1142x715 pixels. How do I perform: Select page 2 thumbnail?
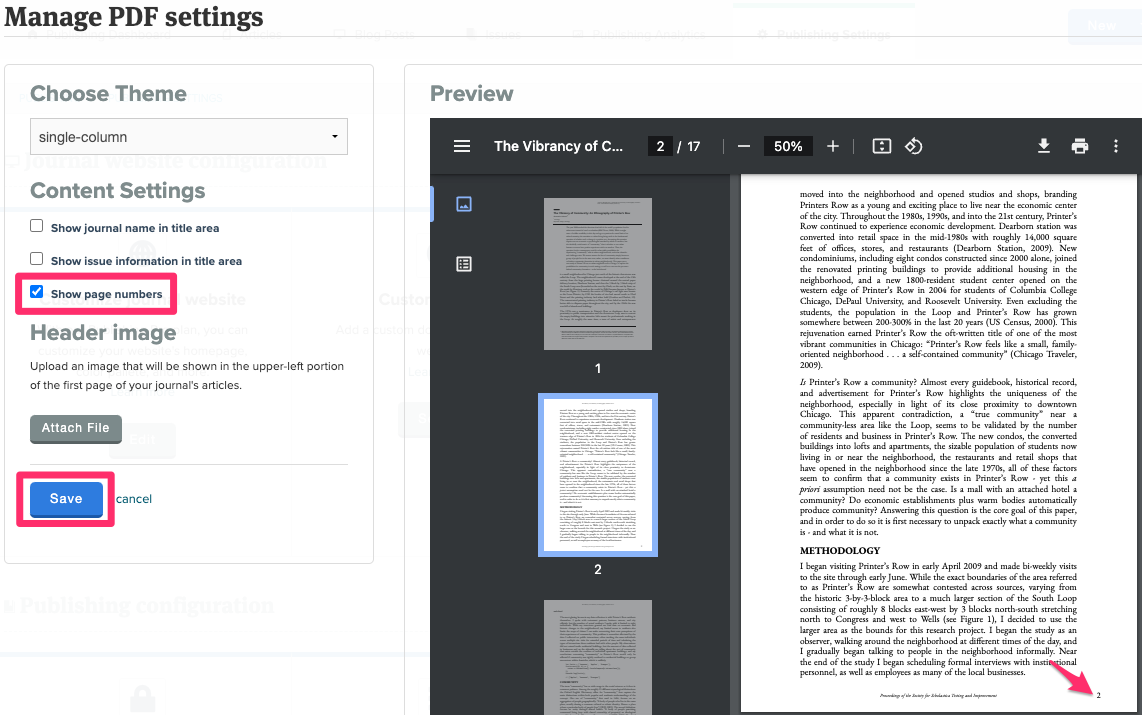coord(598,475)
